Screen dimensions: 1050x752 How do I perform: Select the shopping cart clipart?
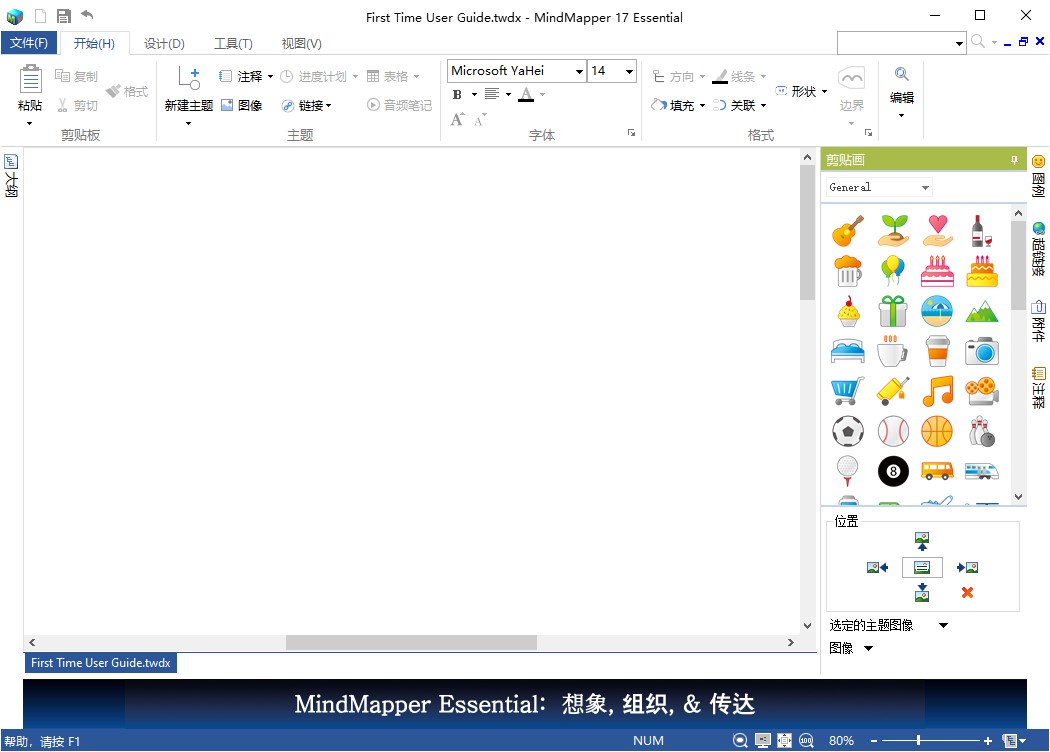pos(848,391)
